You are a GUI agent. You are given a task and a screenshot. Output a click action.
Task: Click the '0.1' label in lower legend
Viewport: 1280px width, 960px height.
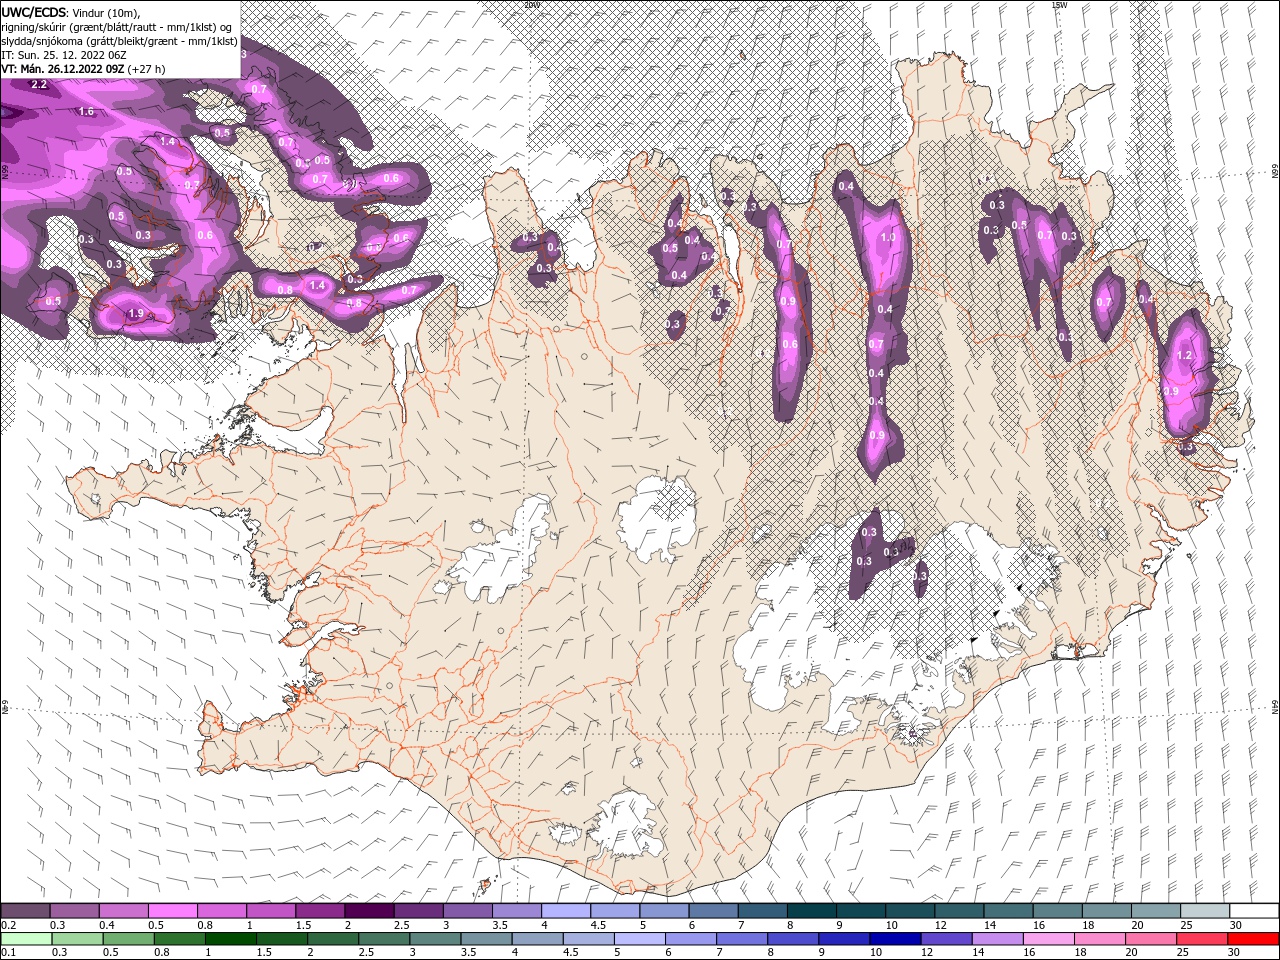(9, 953)
